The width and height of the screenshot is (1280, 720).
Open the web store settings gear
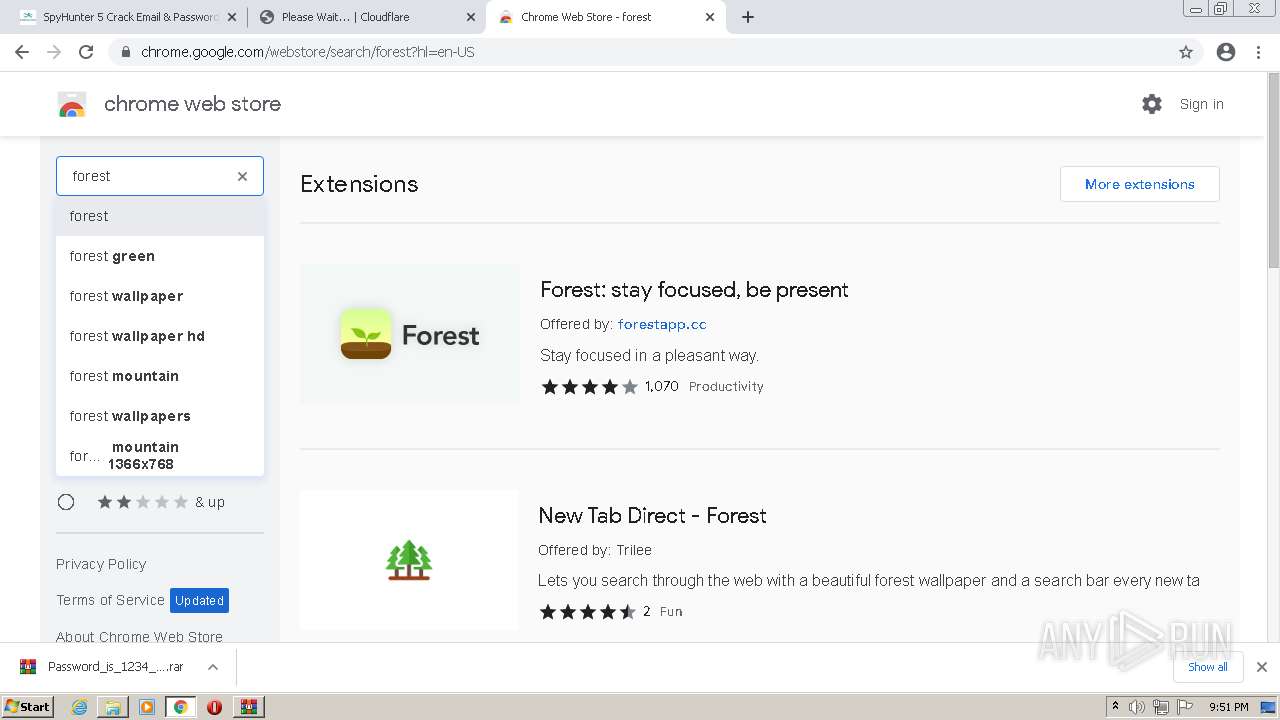(x=1152, y=104)
